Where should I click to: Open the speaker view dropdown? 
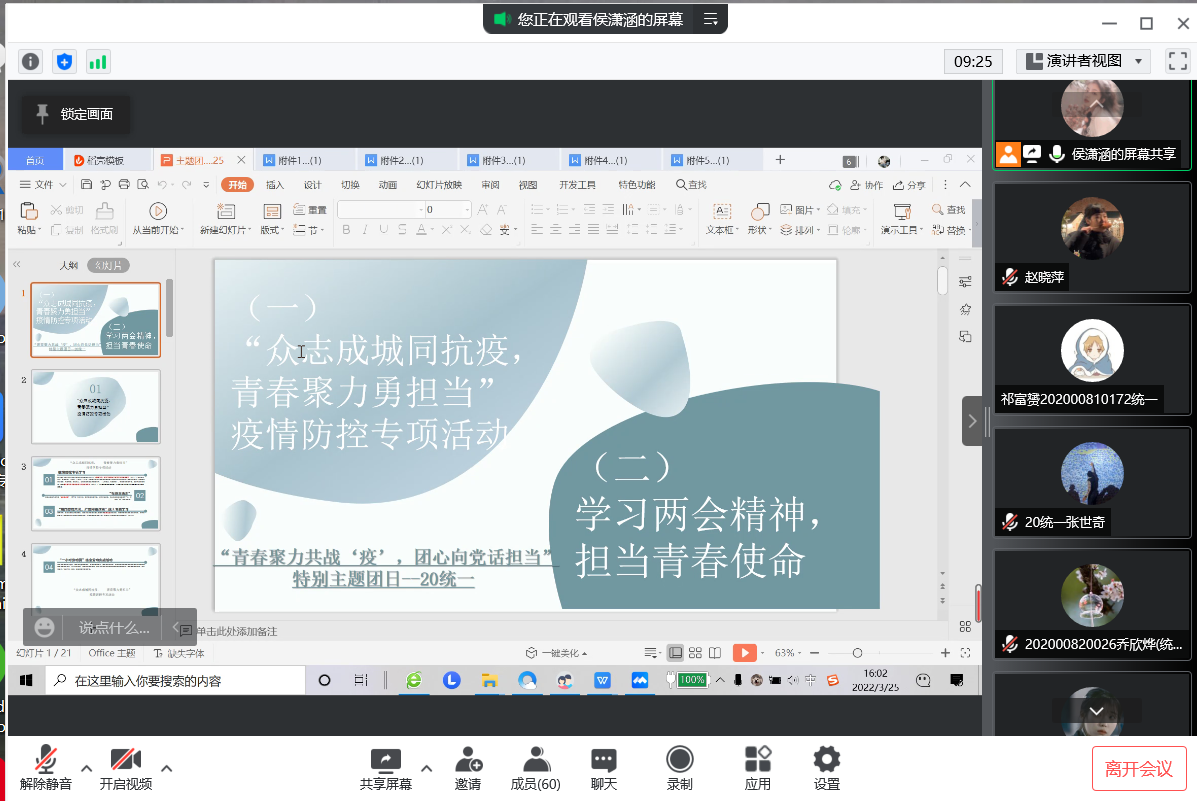[1083, 61]
